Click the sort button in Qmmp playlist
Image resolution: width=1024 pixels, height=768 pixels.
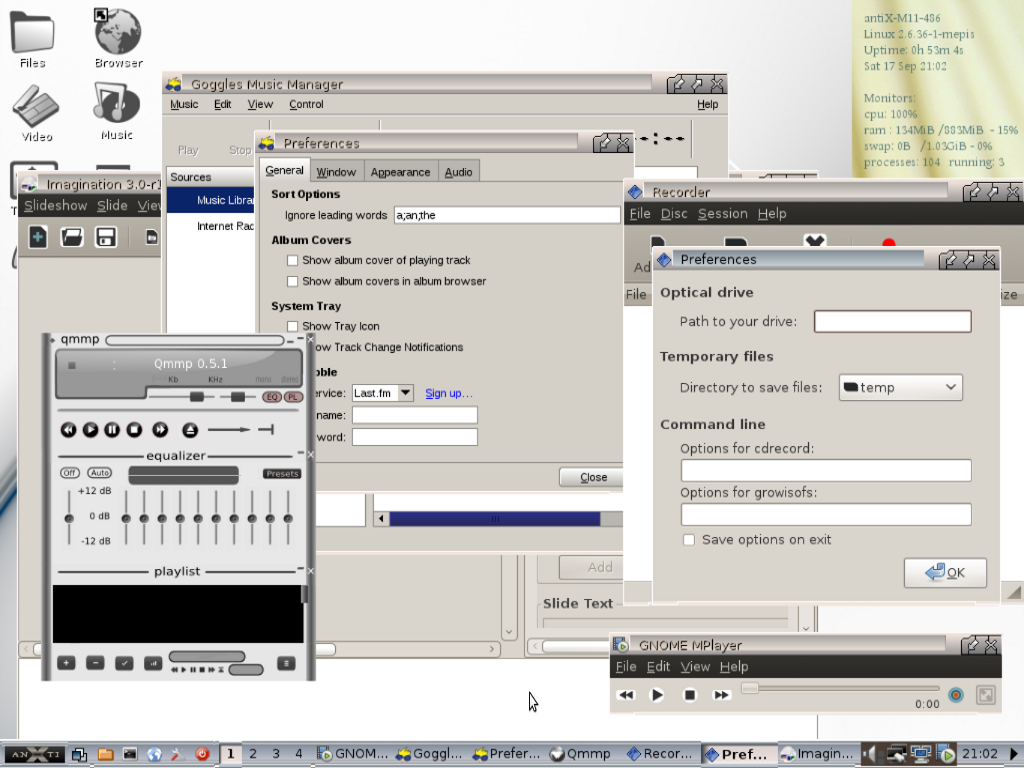153,663
